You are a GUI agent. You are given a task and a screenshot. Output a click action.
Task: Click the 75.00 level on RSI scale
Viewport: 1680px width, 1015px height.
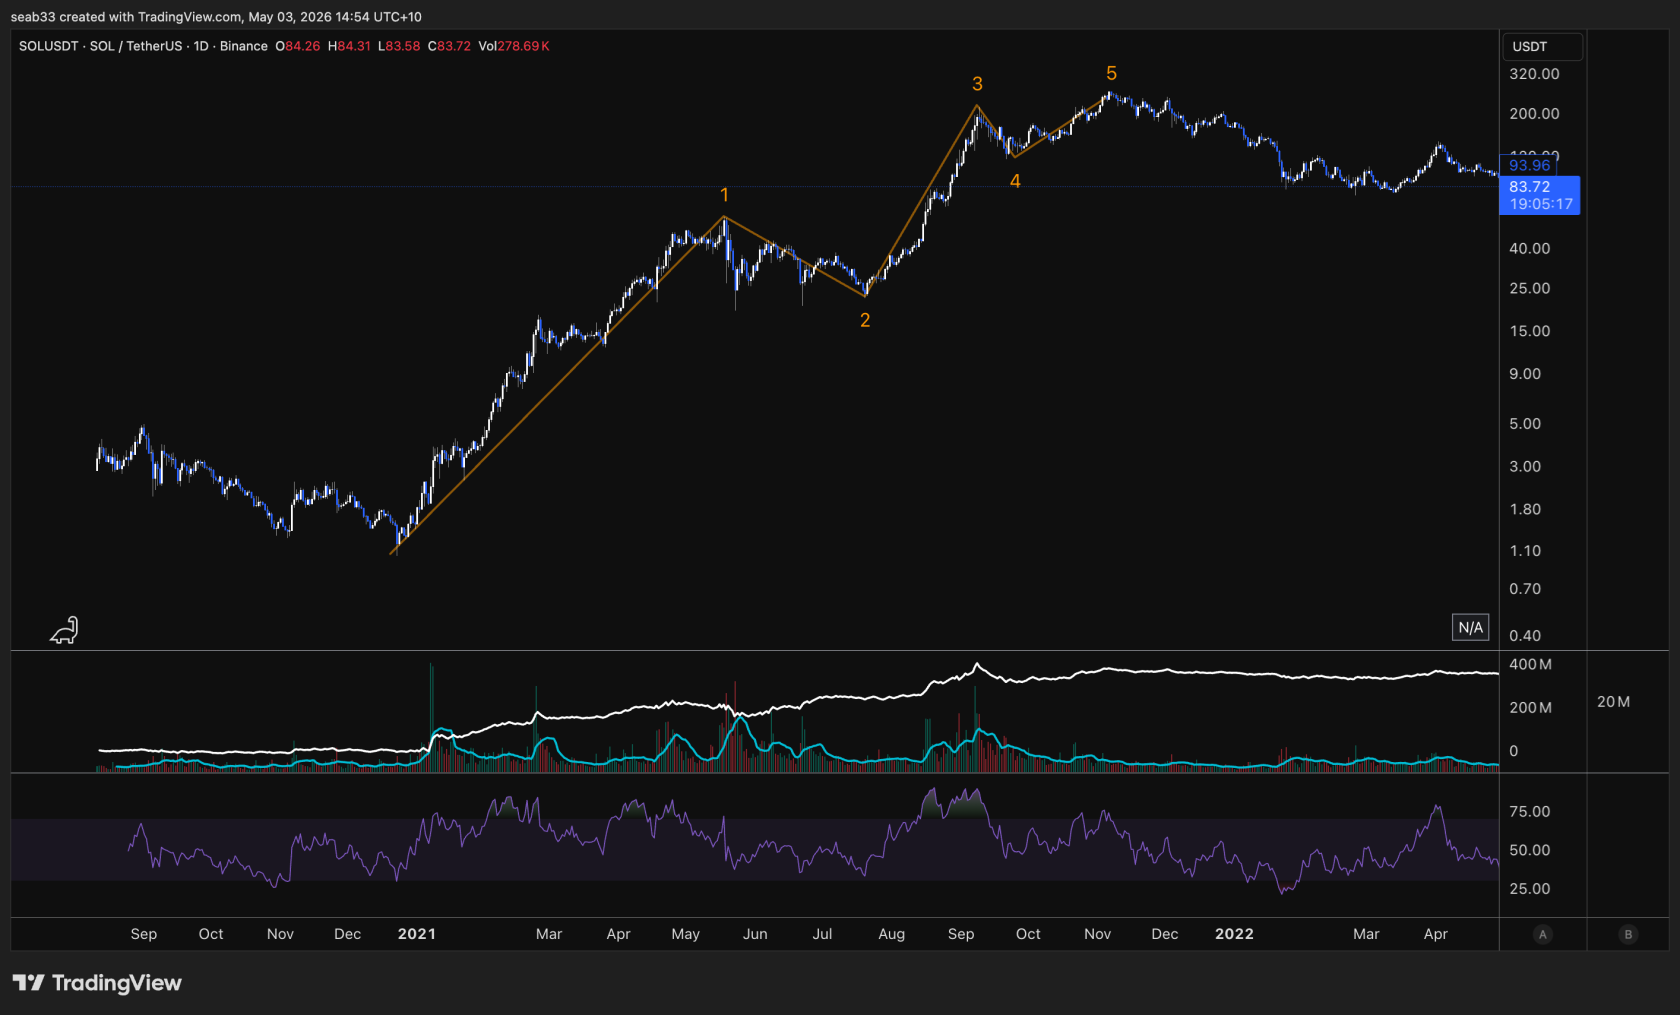[1529, 812]
